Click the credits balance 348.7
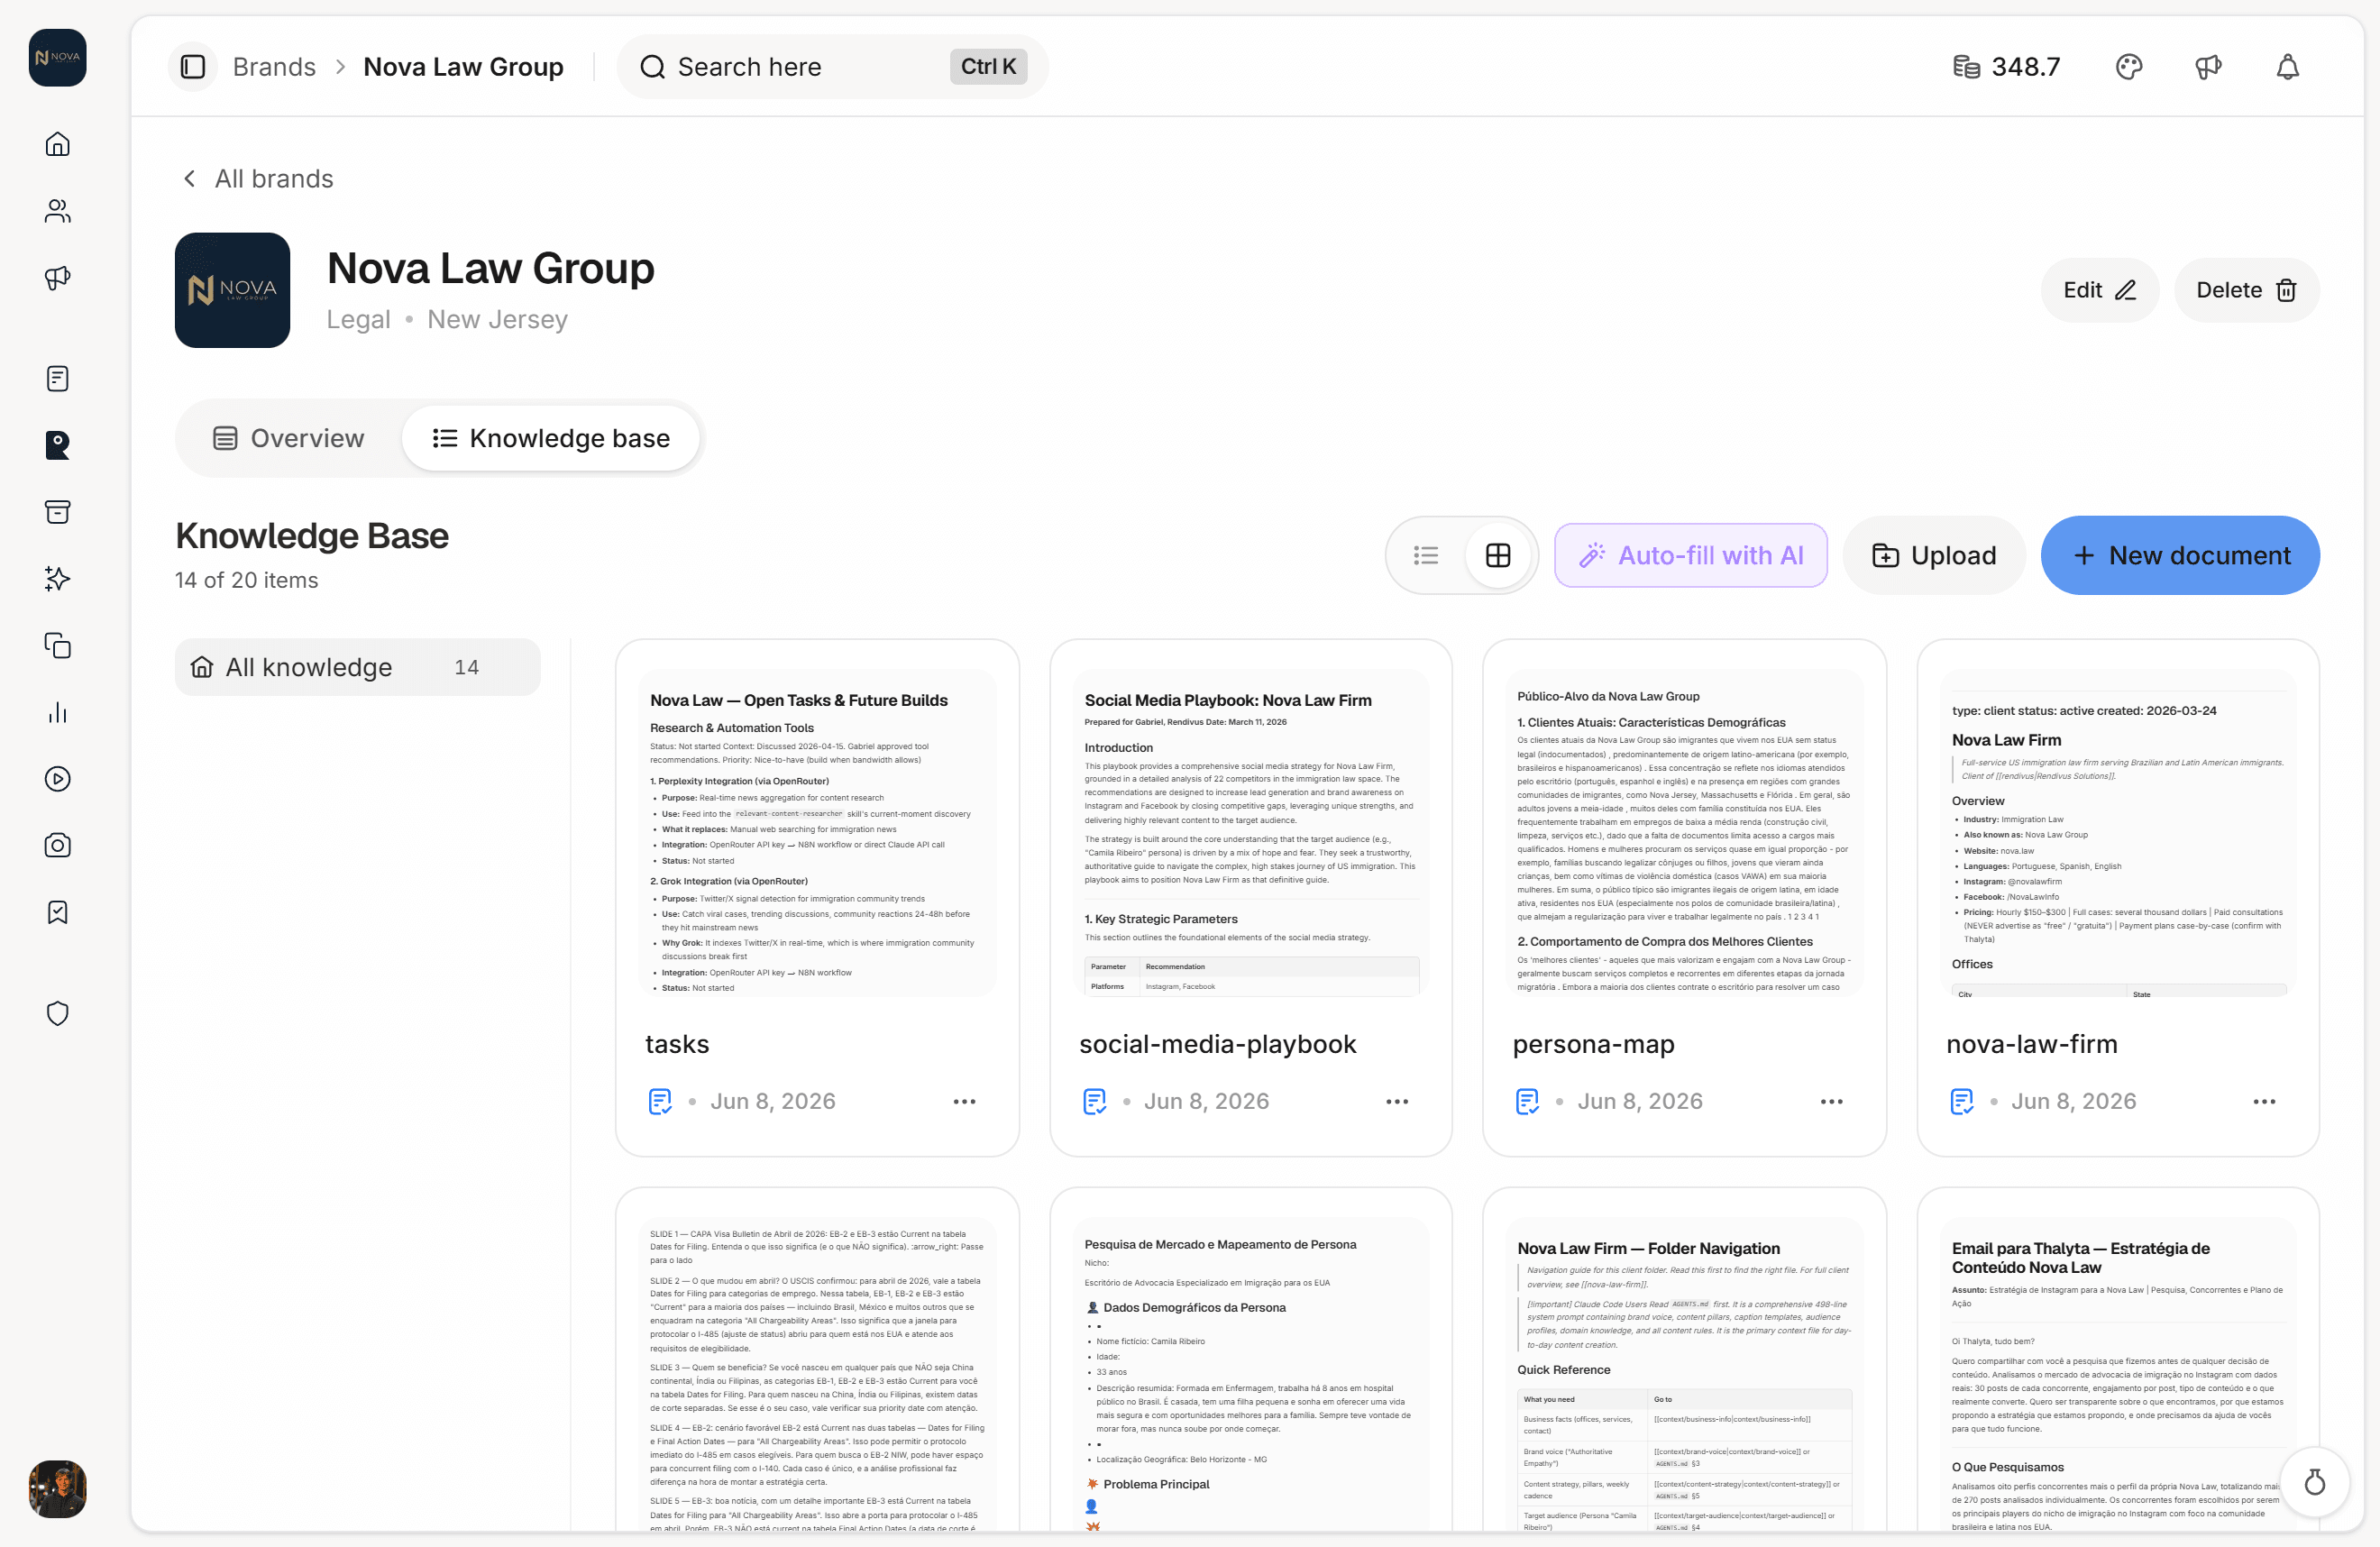 click(x=2007, y=67)
